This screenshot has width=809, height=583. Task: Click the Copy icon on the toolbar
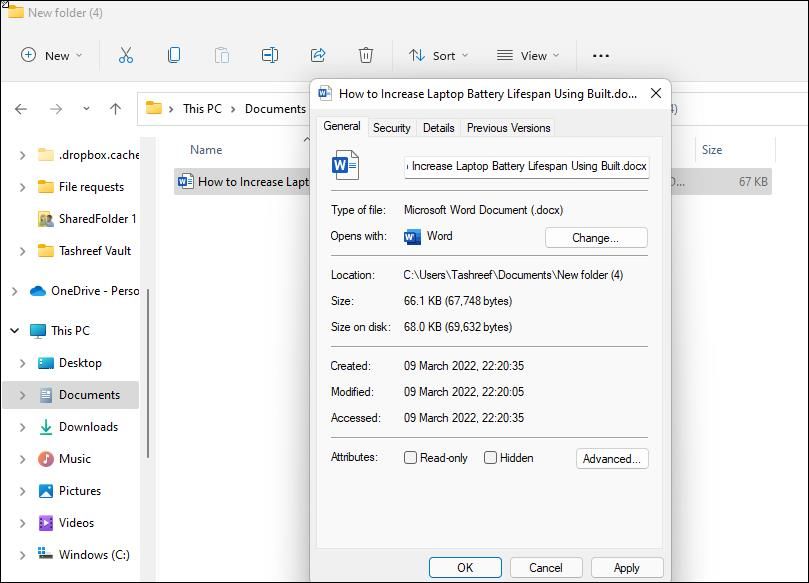point(173,55)
